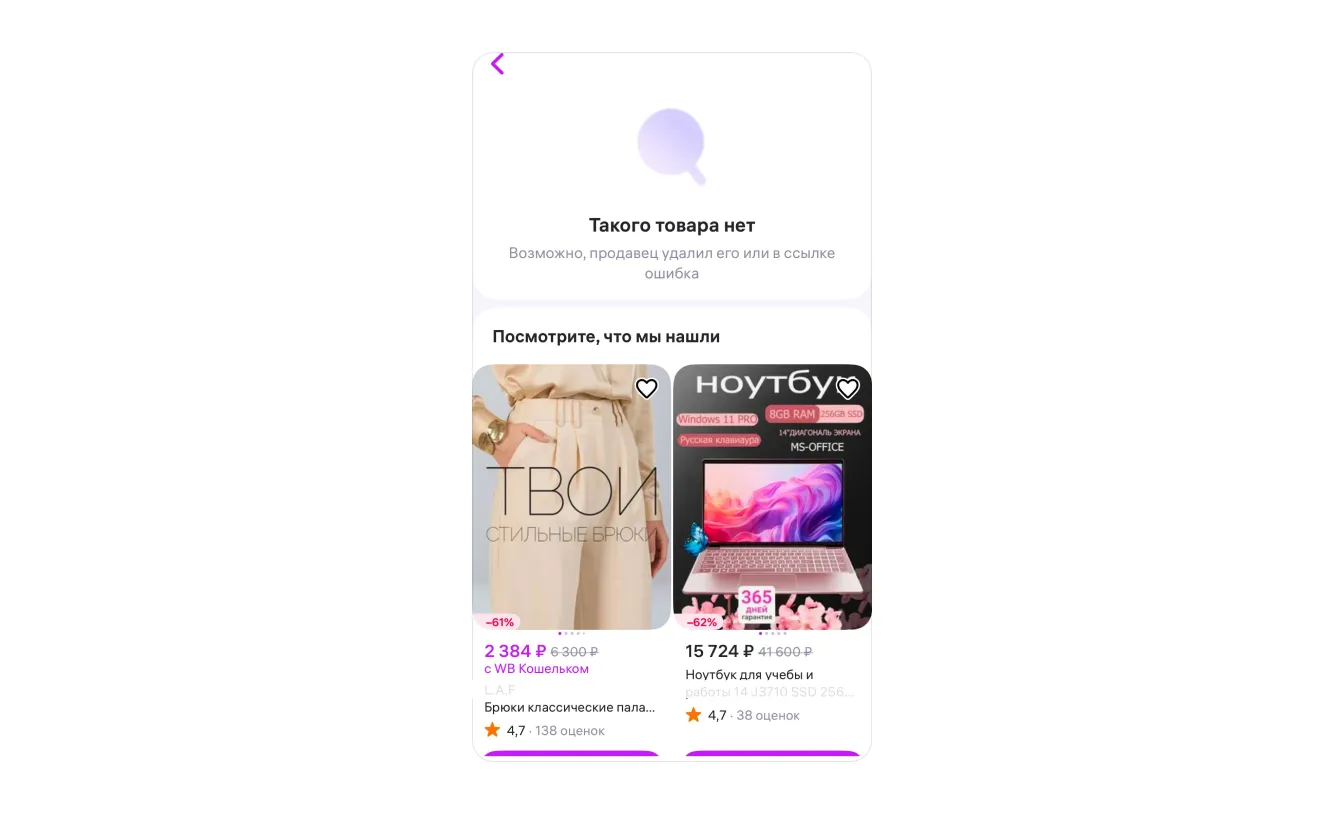The width and height of the screenshot is (1344, 814).
Task: Click the orange star of 138 оценок
Action: tap(492, 730)
